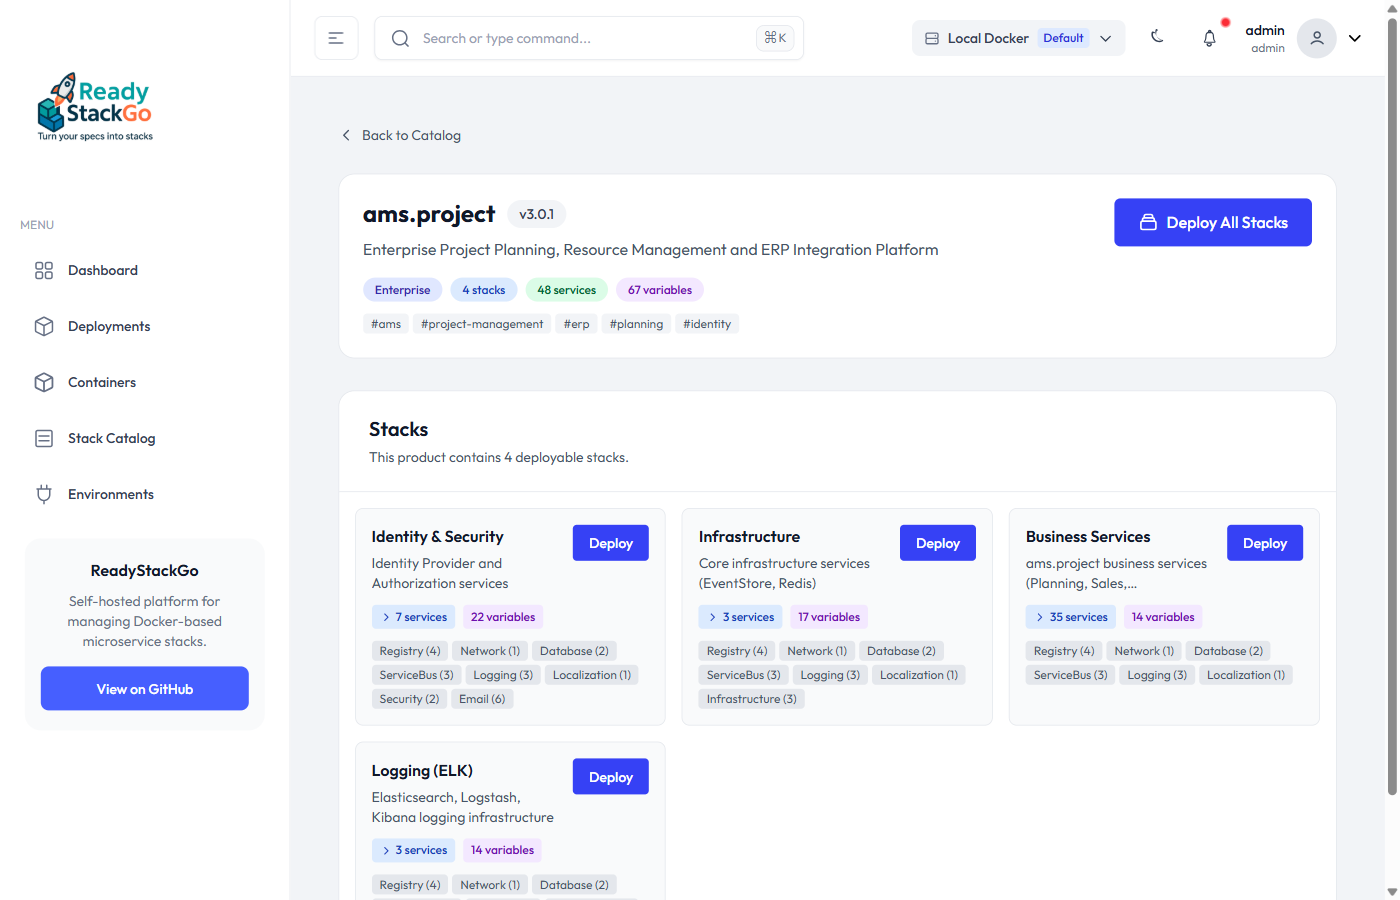Open notifications via the bell icon
Viewport: 1400px width, 900px height.
coord(1209,38)
